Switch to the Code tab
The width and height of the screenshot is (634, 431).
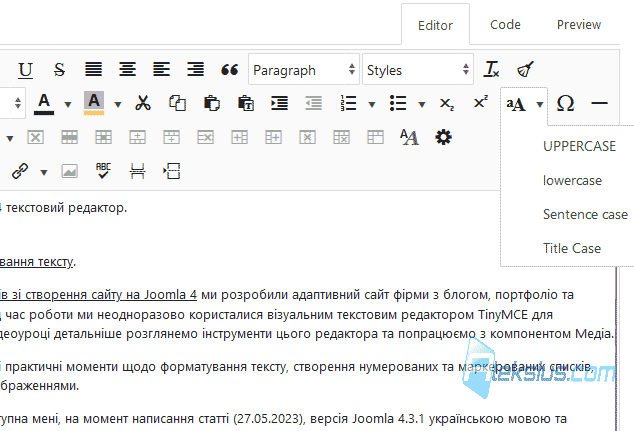(505, 25)
